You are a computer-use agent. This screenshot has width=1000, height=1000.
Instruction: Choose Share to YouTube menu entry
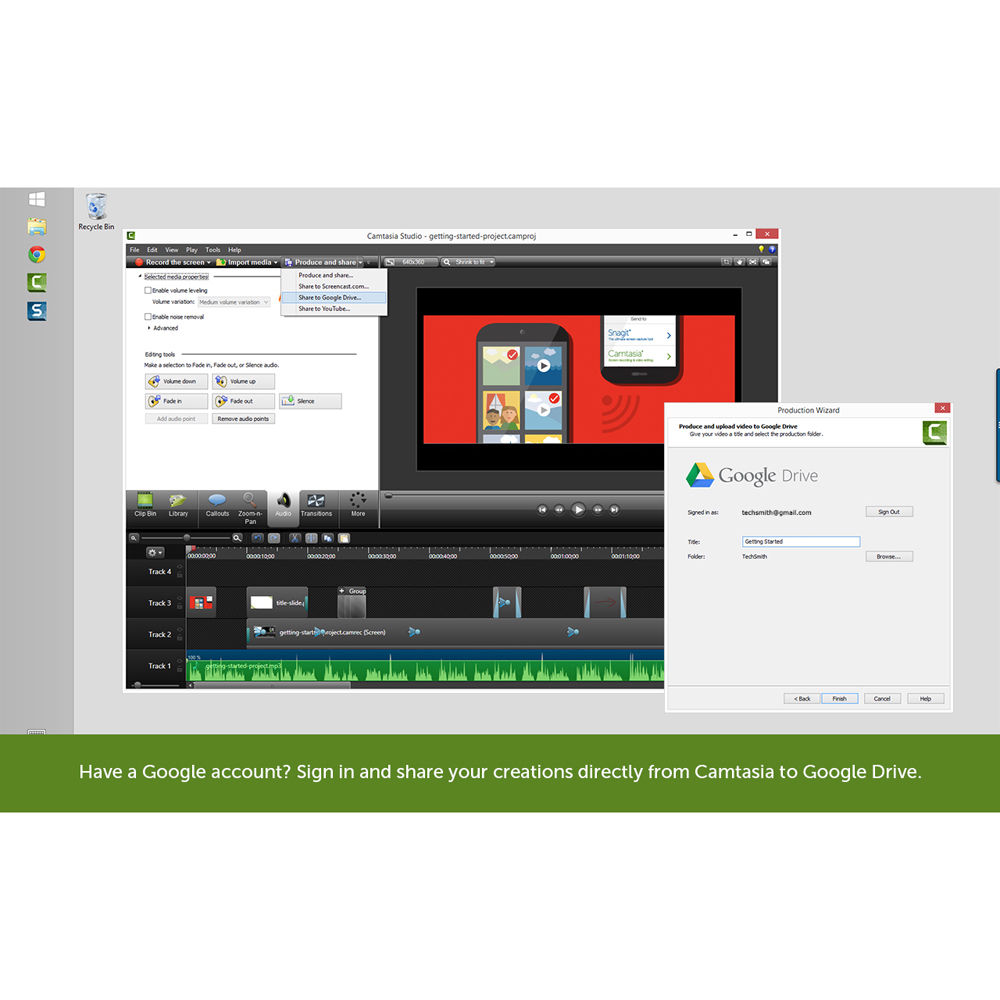(x=333, y=309)
